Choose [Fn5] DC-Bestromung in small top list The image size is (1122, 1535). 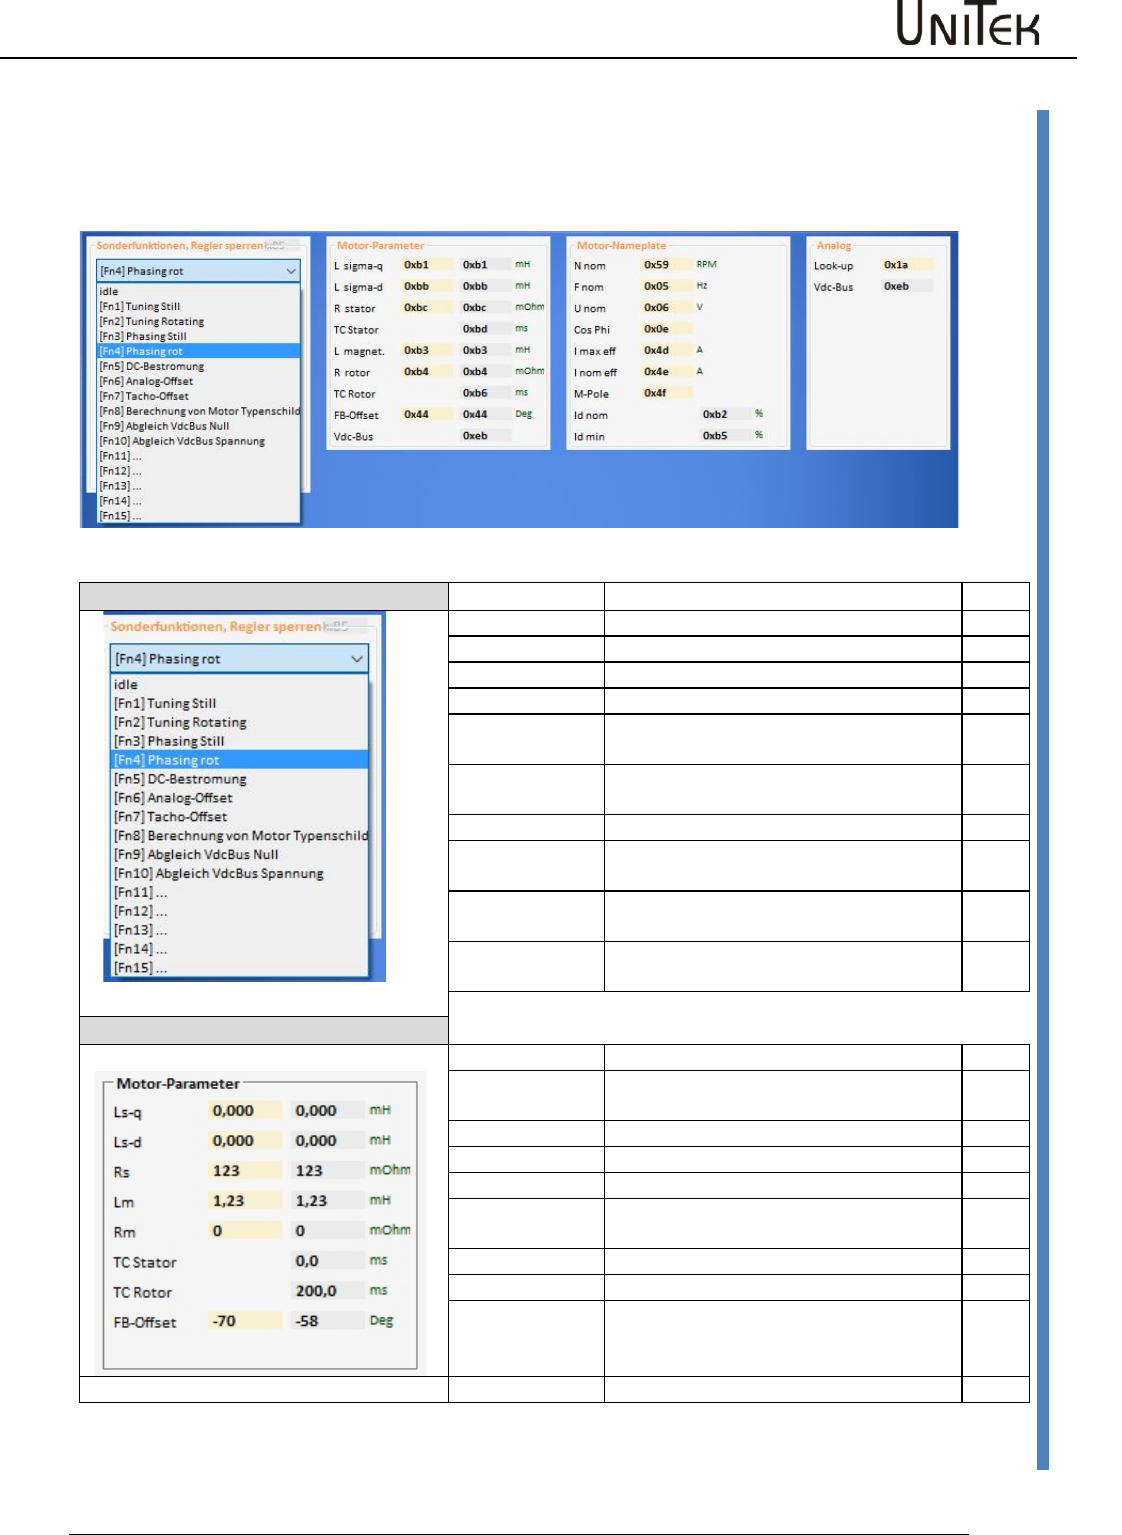coord(199,367)
